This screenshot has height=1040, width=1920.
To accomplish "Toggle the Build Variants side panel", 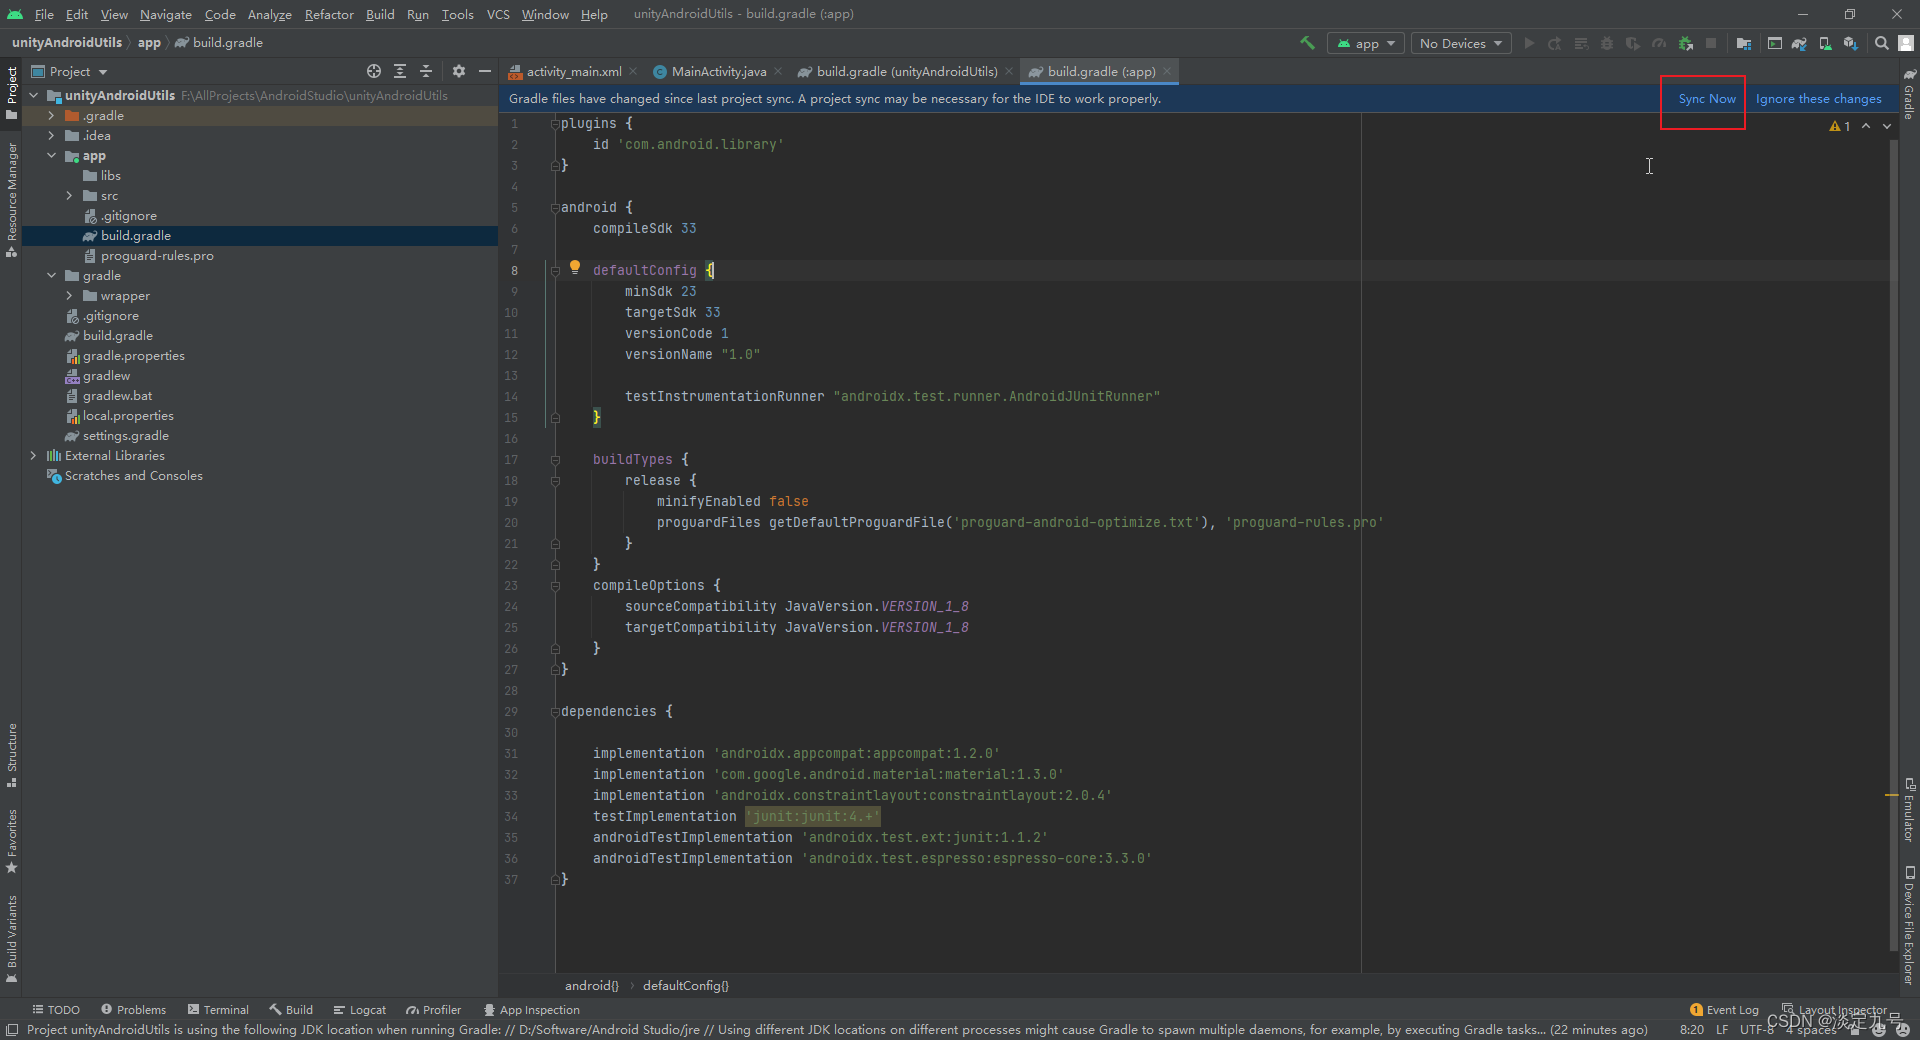I will point(11,938).
